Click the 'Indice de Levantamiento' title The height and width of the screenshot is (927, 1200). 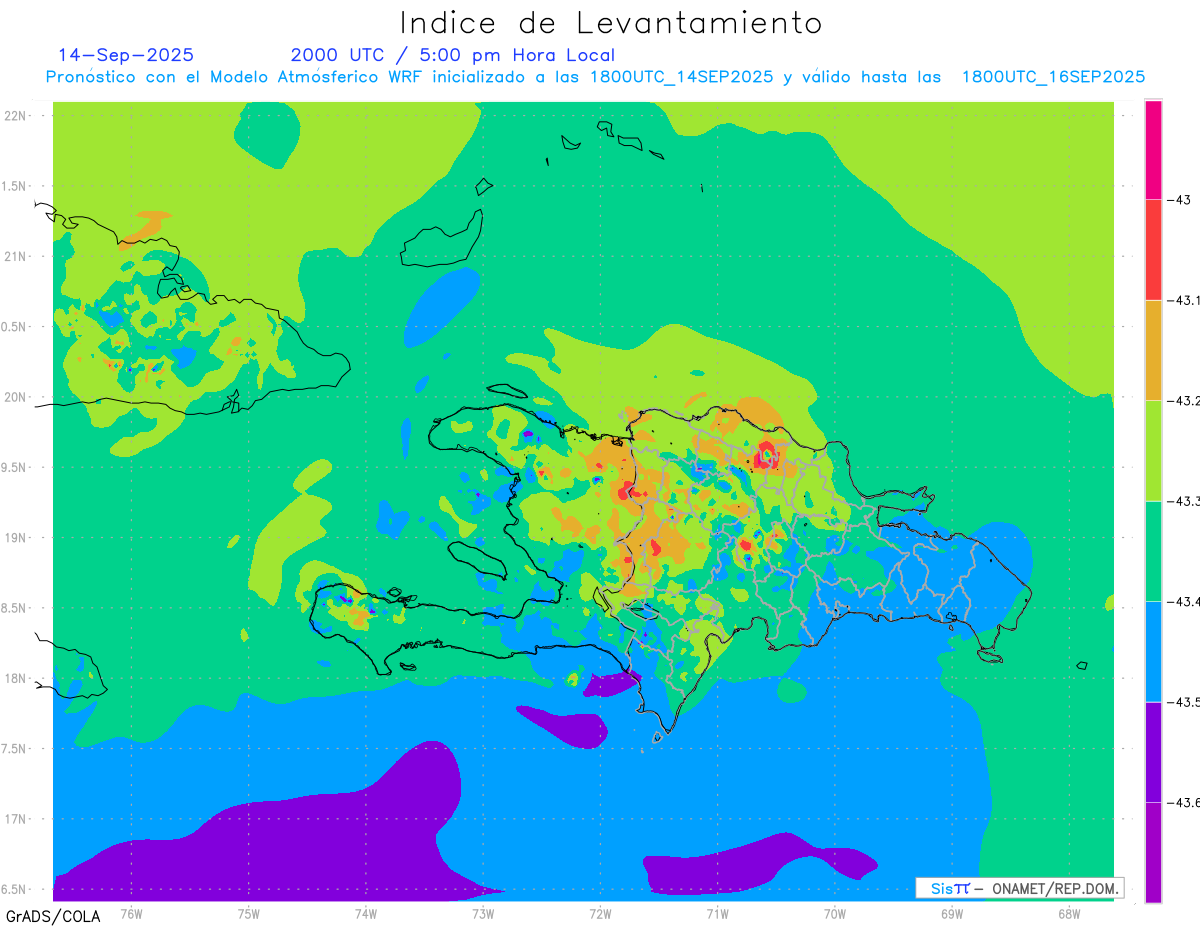[611, 22]
